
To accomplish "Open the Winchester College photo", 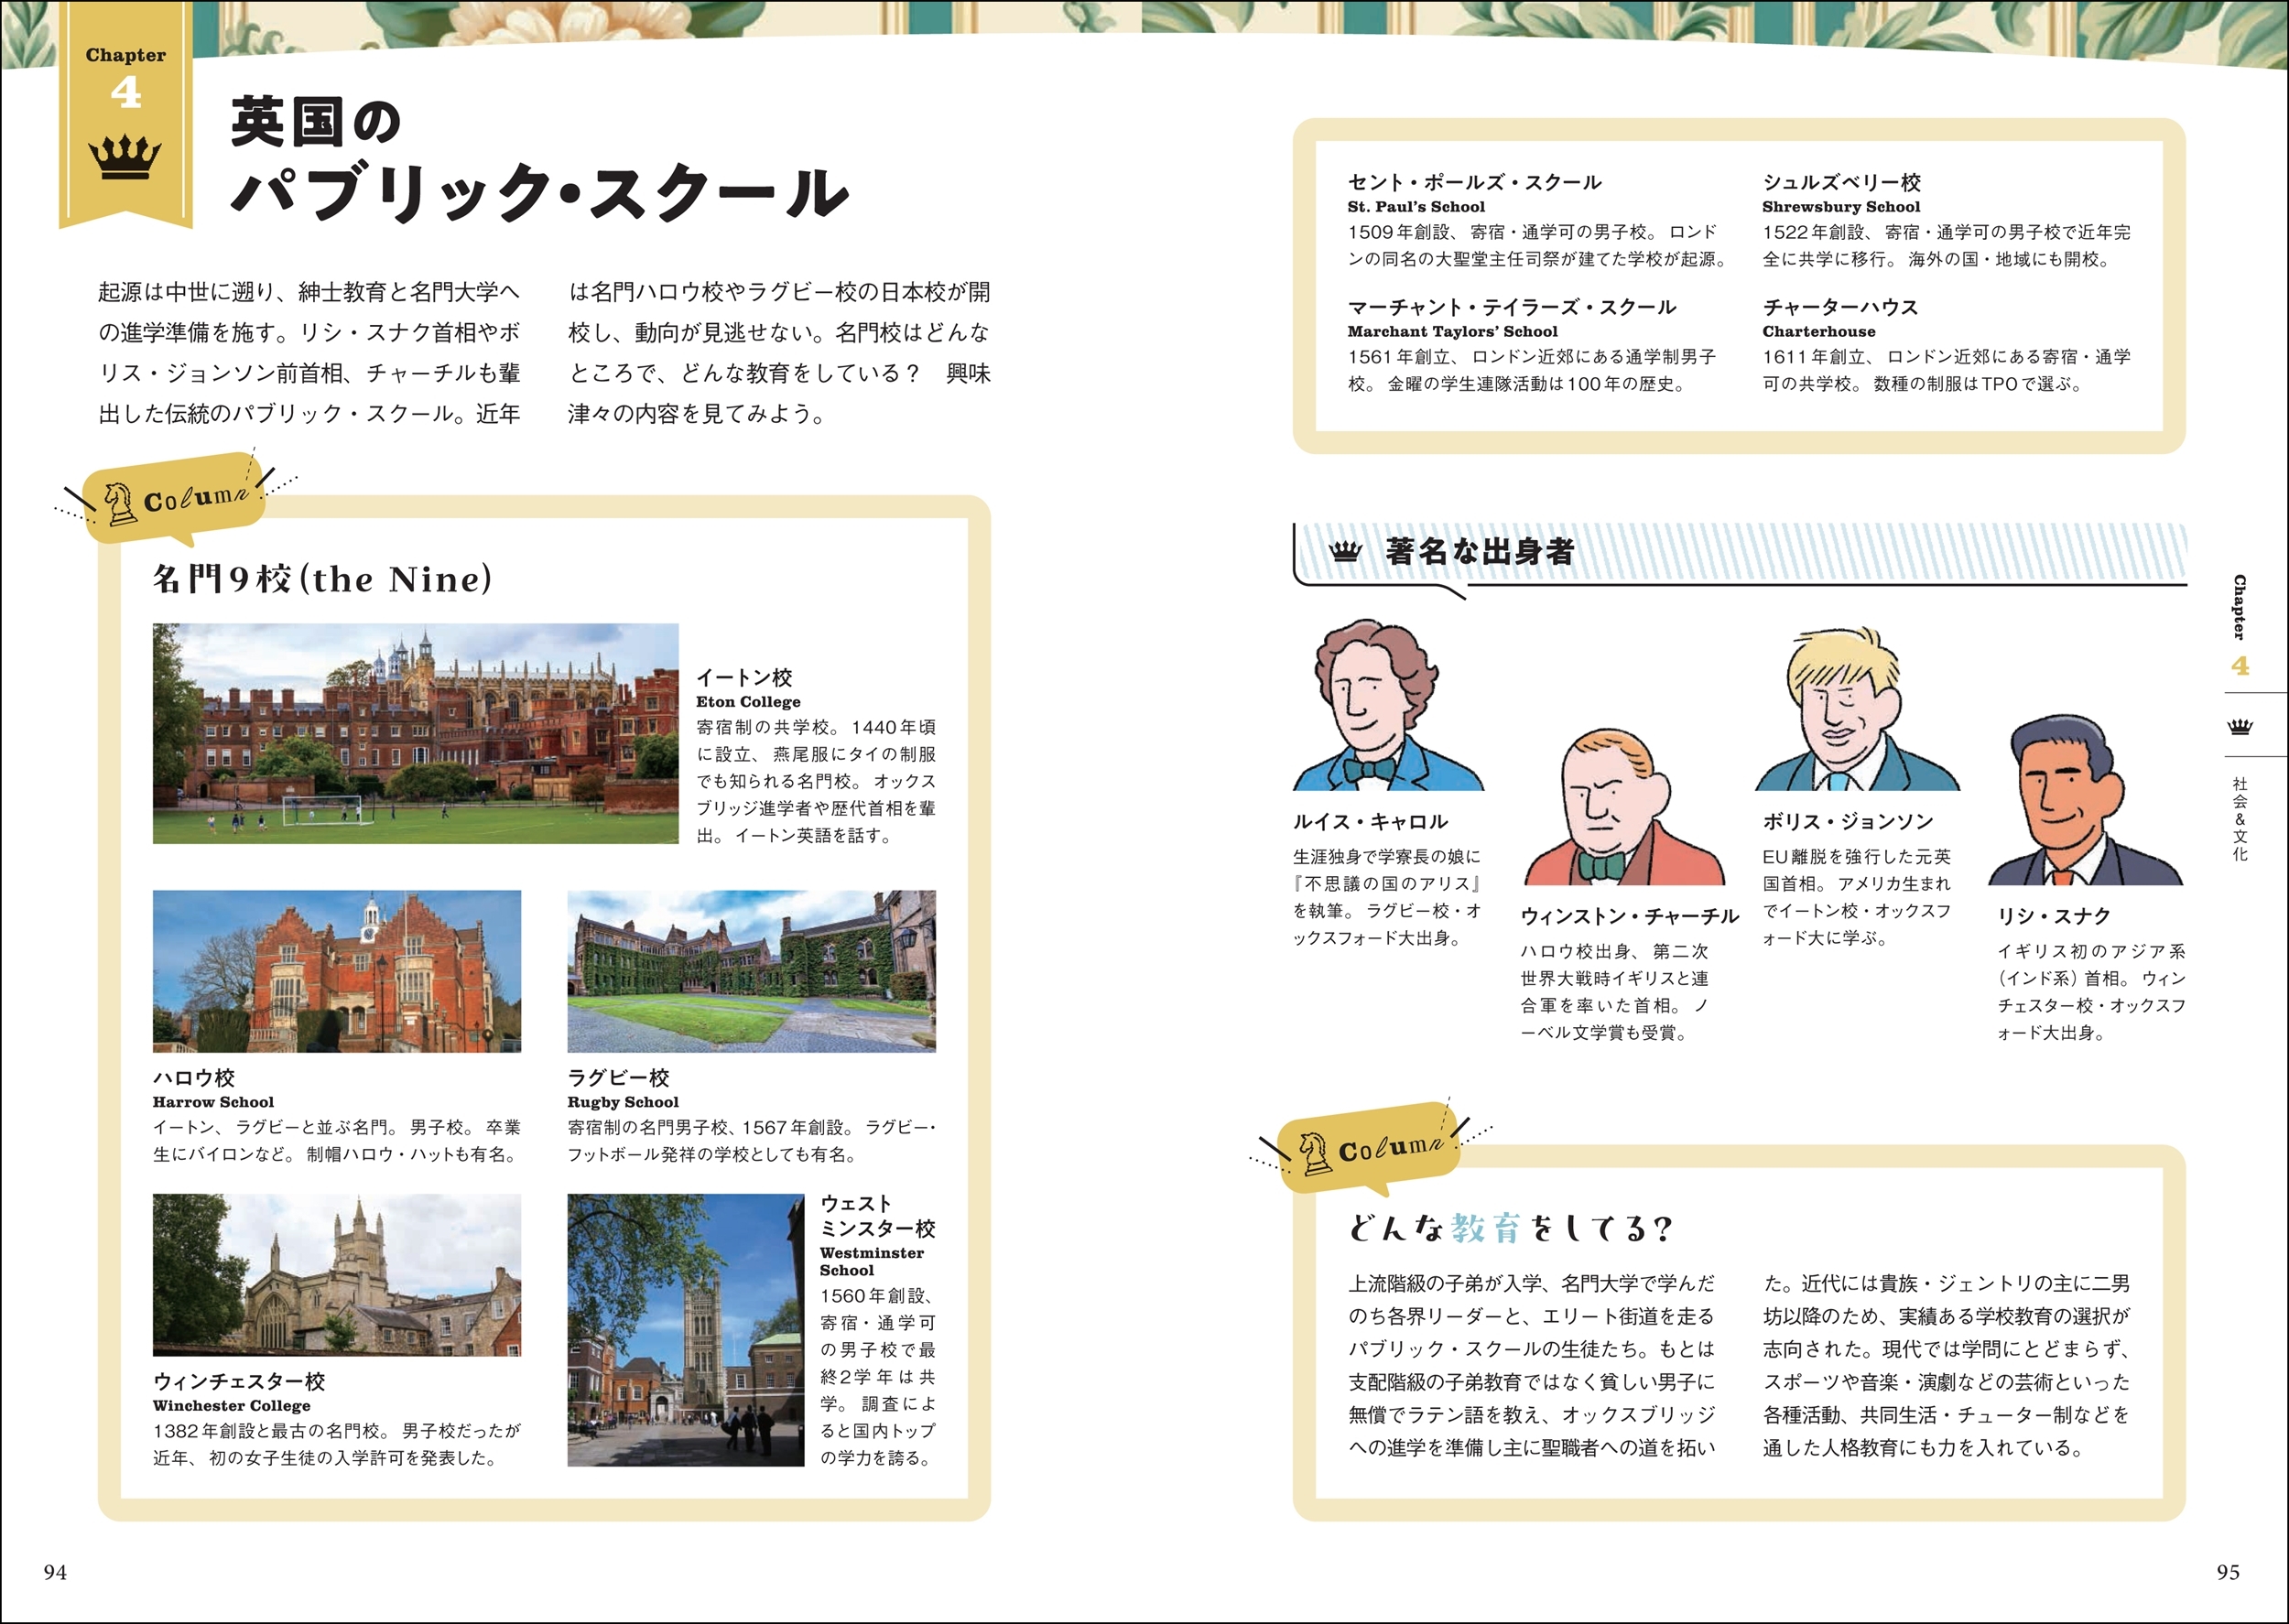I will click(x=336, y=1274).
